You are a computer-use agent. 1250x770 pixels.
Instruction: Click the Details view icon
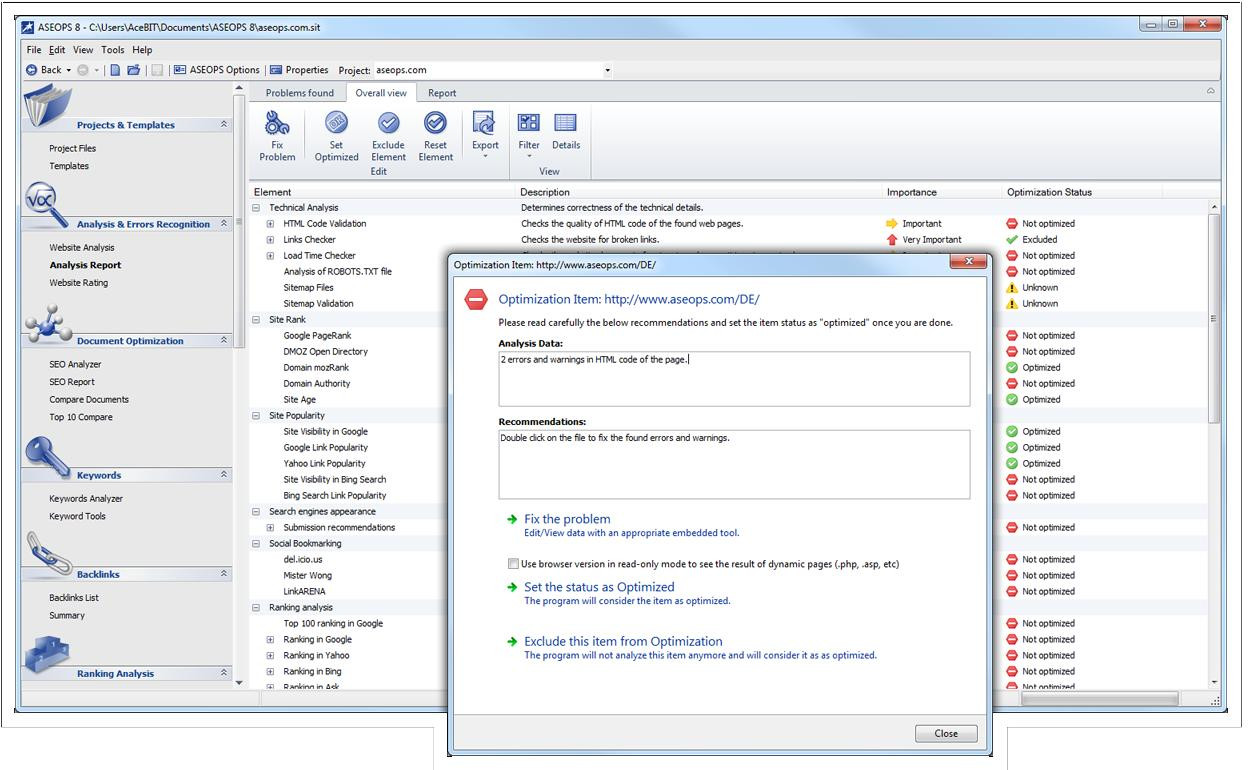[x=566, y=123]
